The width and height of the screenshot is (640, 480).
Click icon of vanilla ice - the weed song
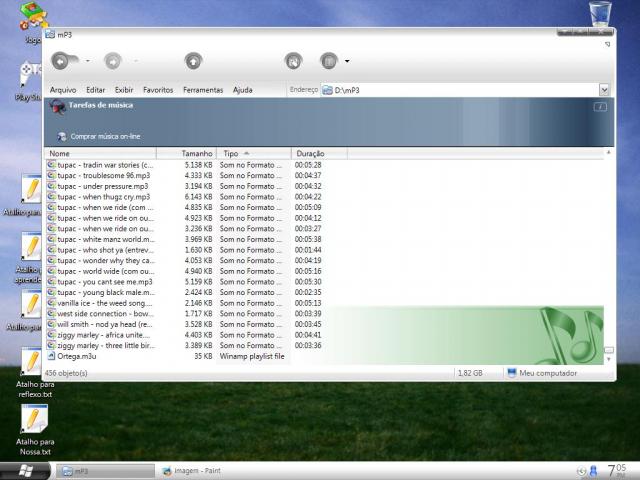pos(51,303)
